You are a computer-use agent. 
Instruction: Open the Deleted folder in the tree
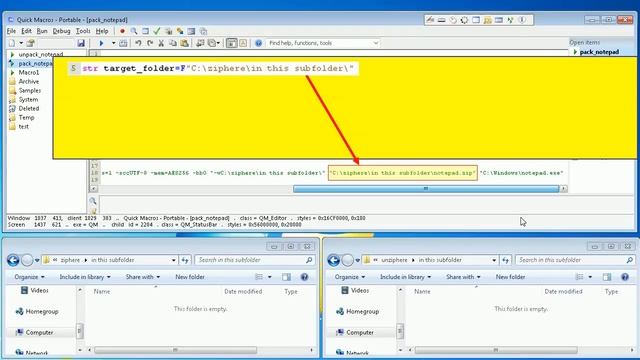(x=29, y=108)
